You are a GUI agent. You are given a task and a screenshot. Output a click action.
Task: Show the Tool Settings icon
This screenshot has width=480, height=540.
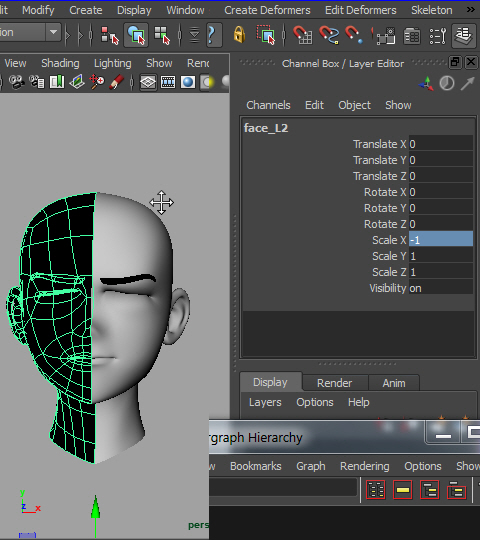438,36
